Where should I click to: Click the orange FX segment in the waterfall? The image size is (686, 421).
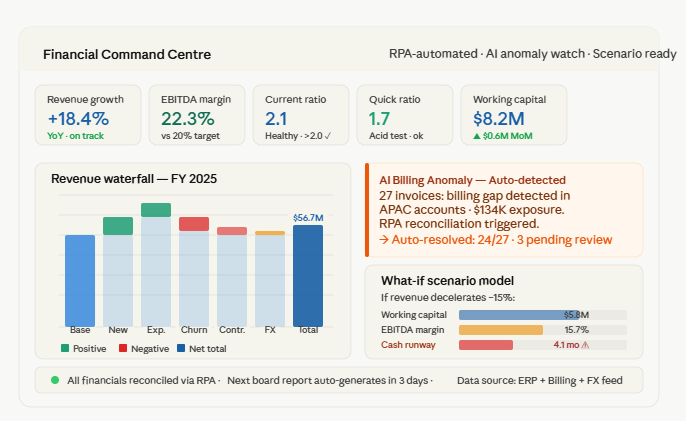tap(270, 233)
